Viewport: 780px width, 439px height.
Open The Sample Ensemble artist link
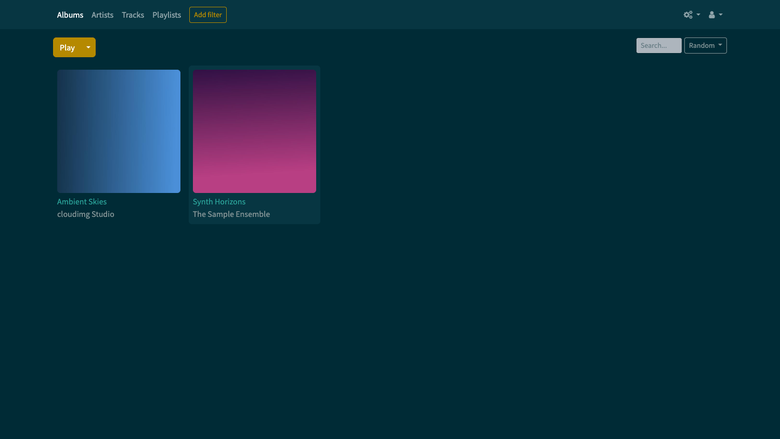click(231, 214)
